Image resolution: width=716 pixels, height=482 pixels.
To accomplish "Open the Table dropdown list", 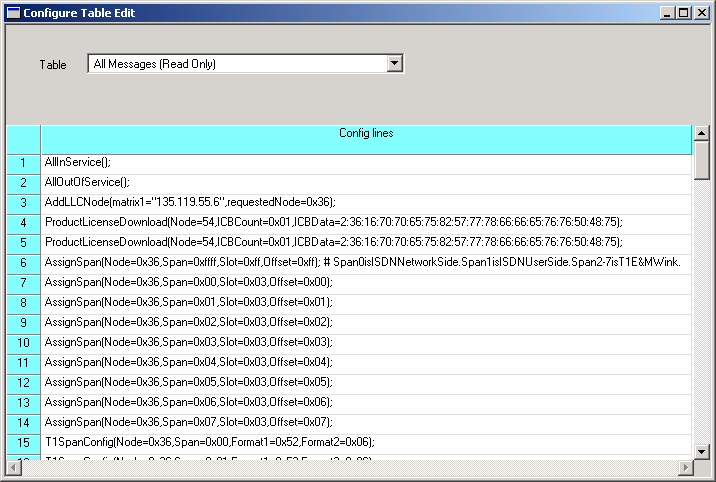I will (x=394, y=64).
